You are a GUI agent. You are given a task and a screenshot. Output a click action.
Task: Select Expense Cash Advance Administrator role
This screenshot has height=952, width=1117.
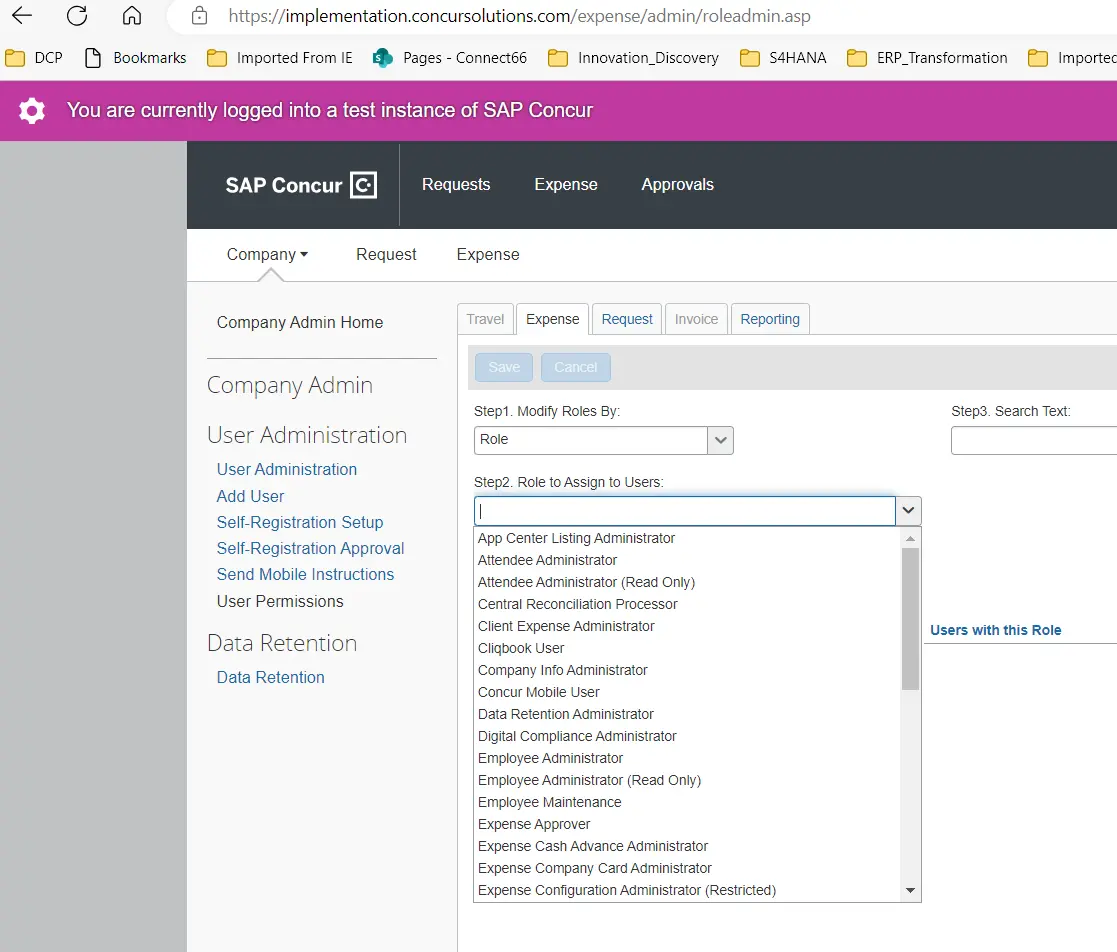(x=687, y=847)
